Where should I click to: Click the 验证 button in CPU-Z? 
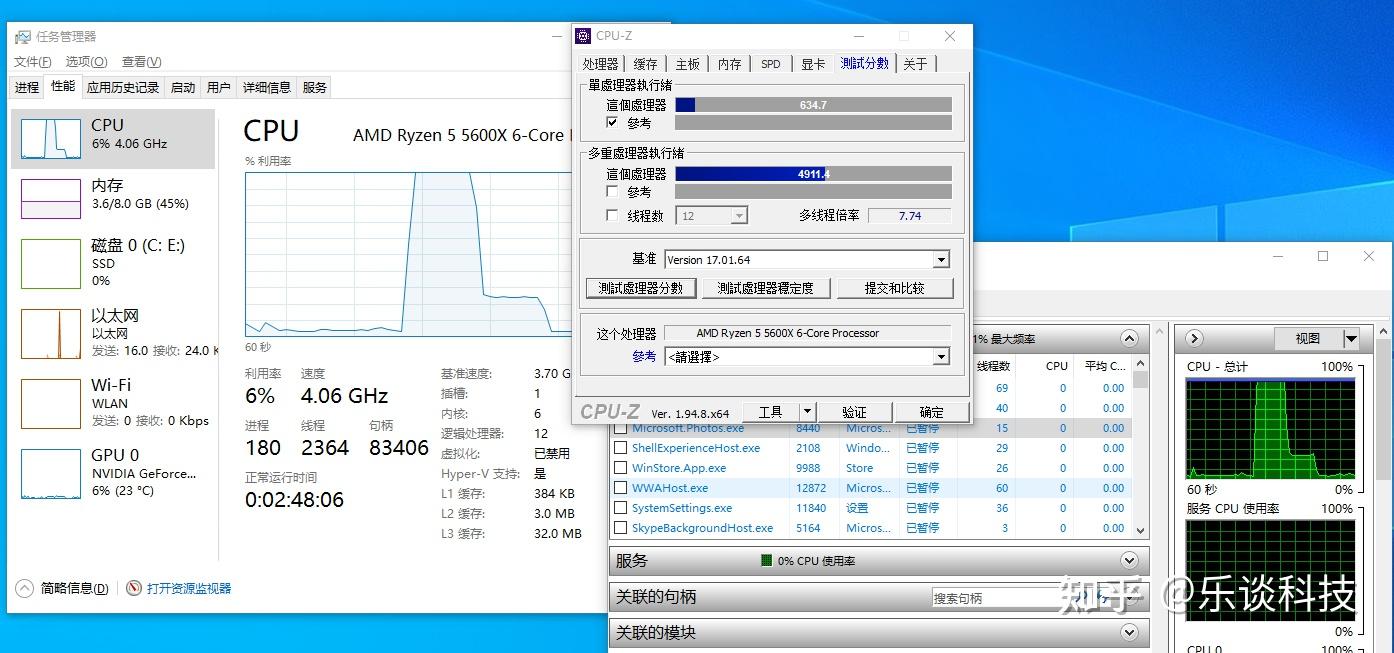pos(854,412)
